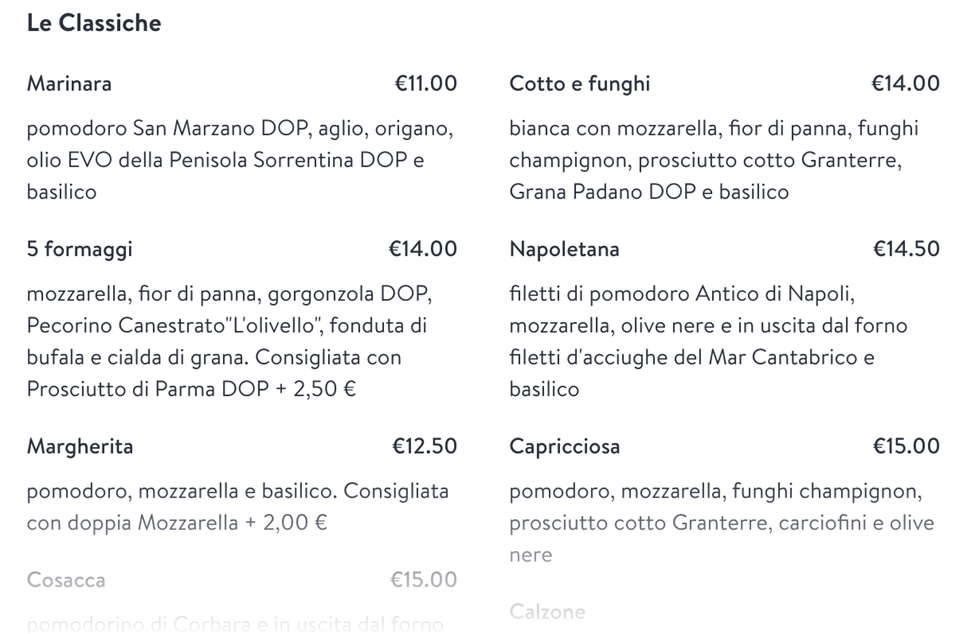The height and width of the screenshot is (634, 975).
Task: Open the Napoletana pizza entry
Action: click(564, 249)
